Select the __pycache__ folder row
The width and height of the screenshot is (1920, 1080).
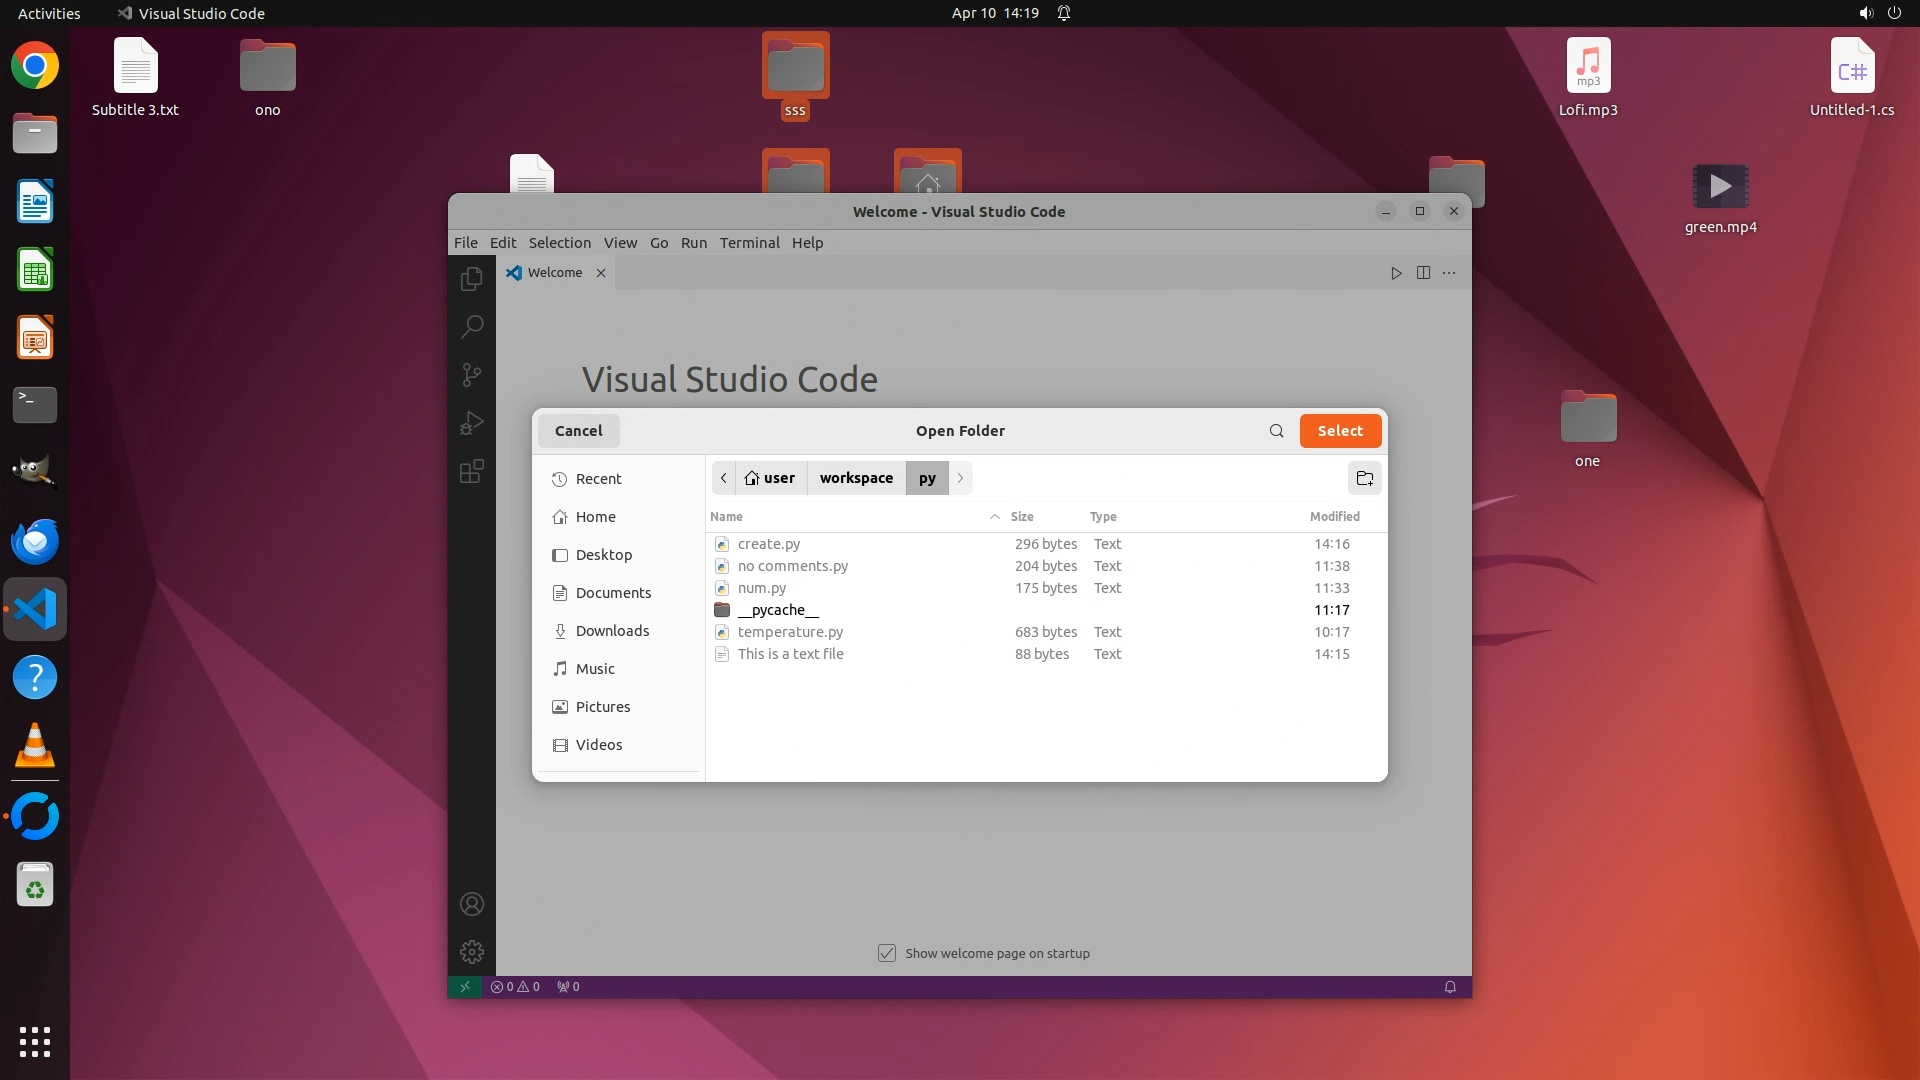[x=778, y=610]
